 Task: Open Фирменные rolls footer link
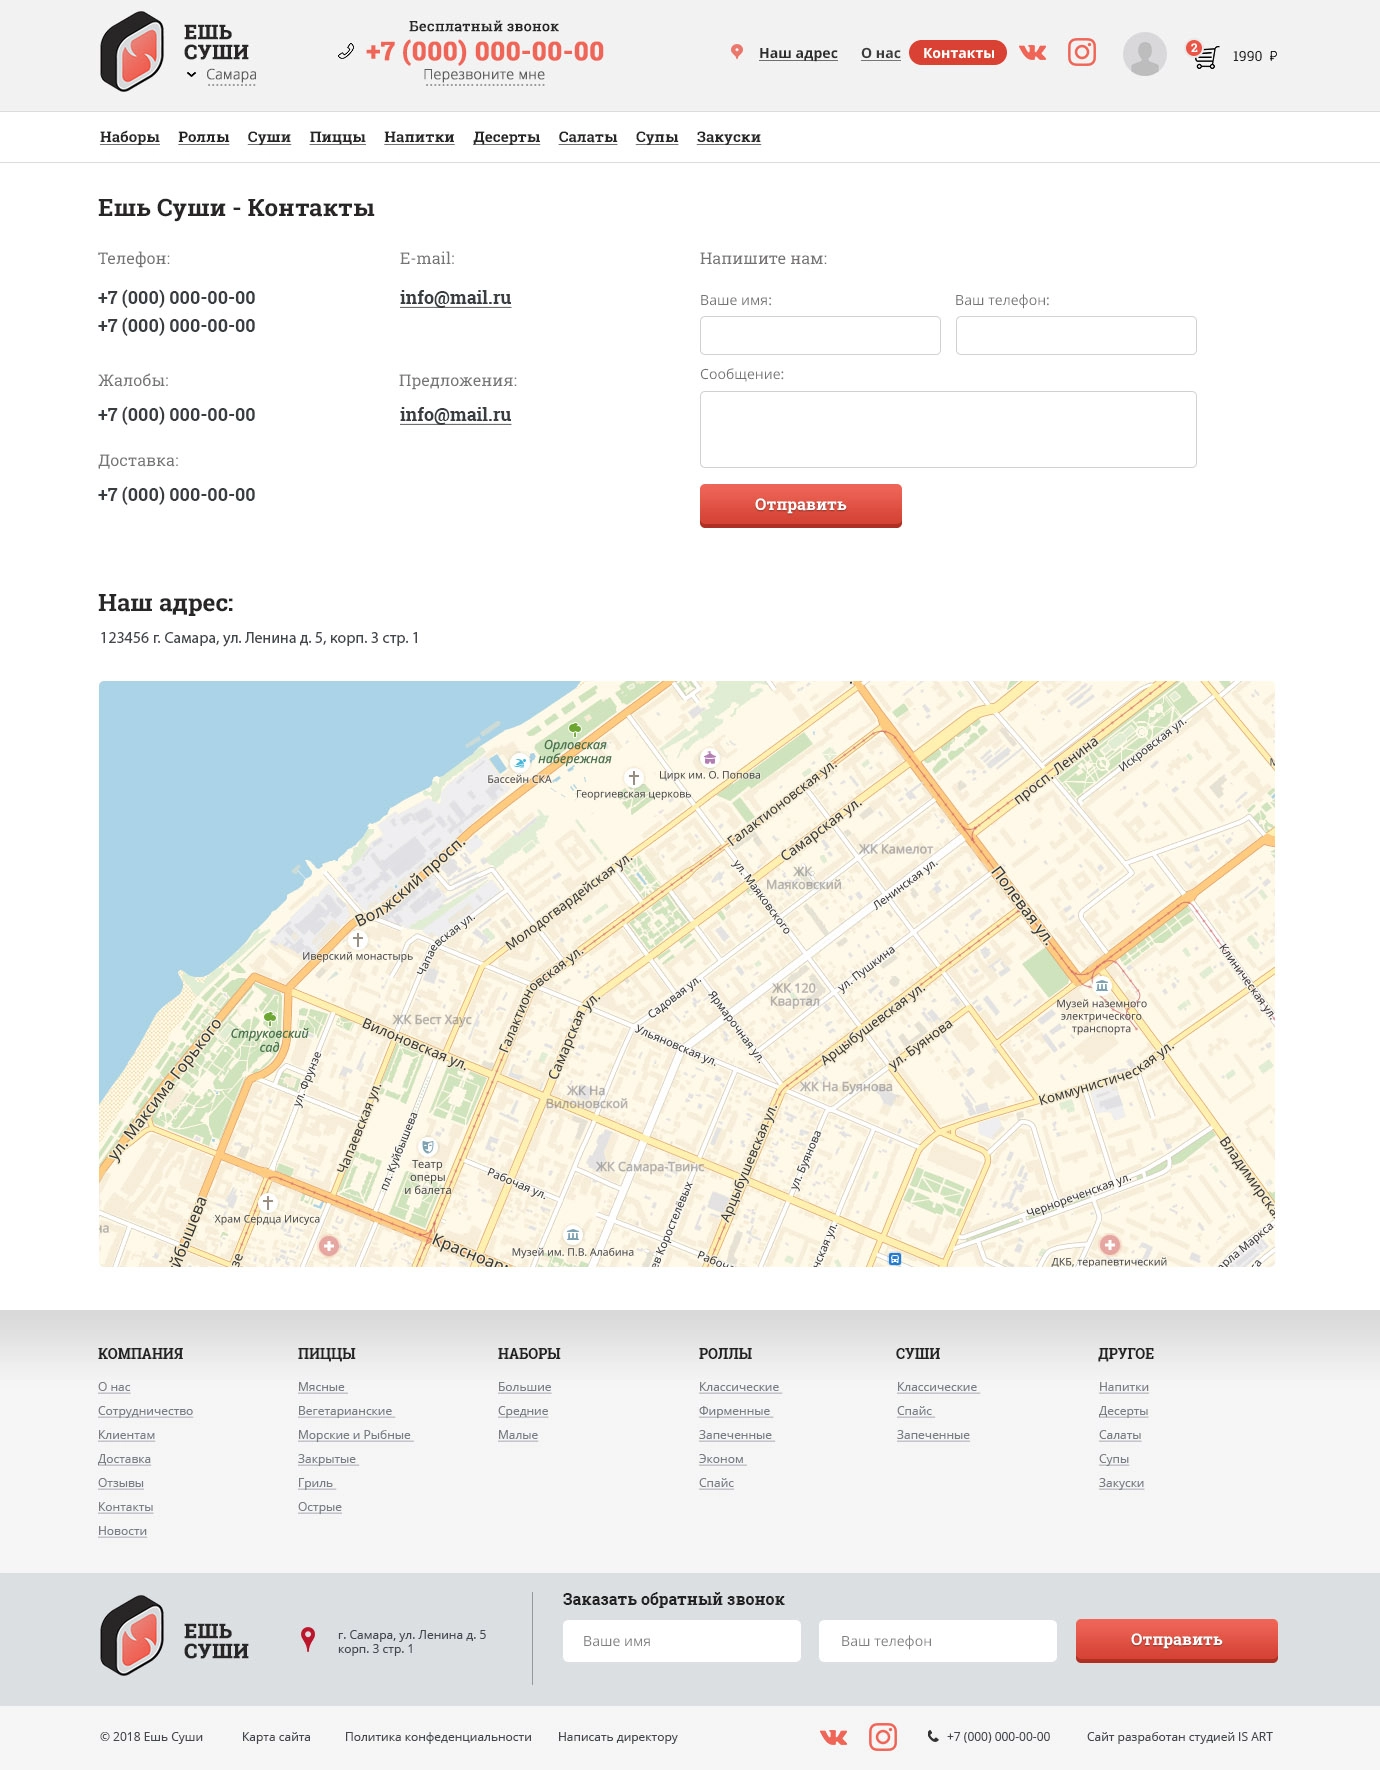(735, 1411)
